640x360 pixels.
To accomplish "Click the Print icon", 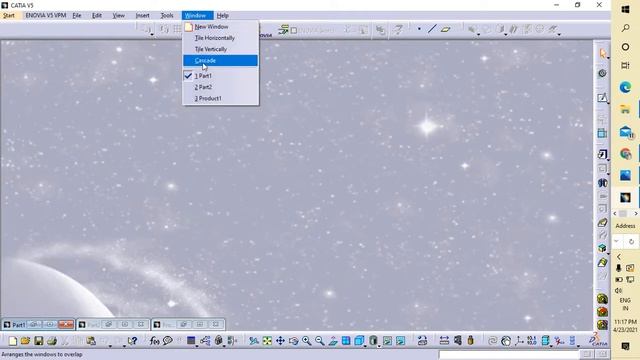I will (51, 341).
